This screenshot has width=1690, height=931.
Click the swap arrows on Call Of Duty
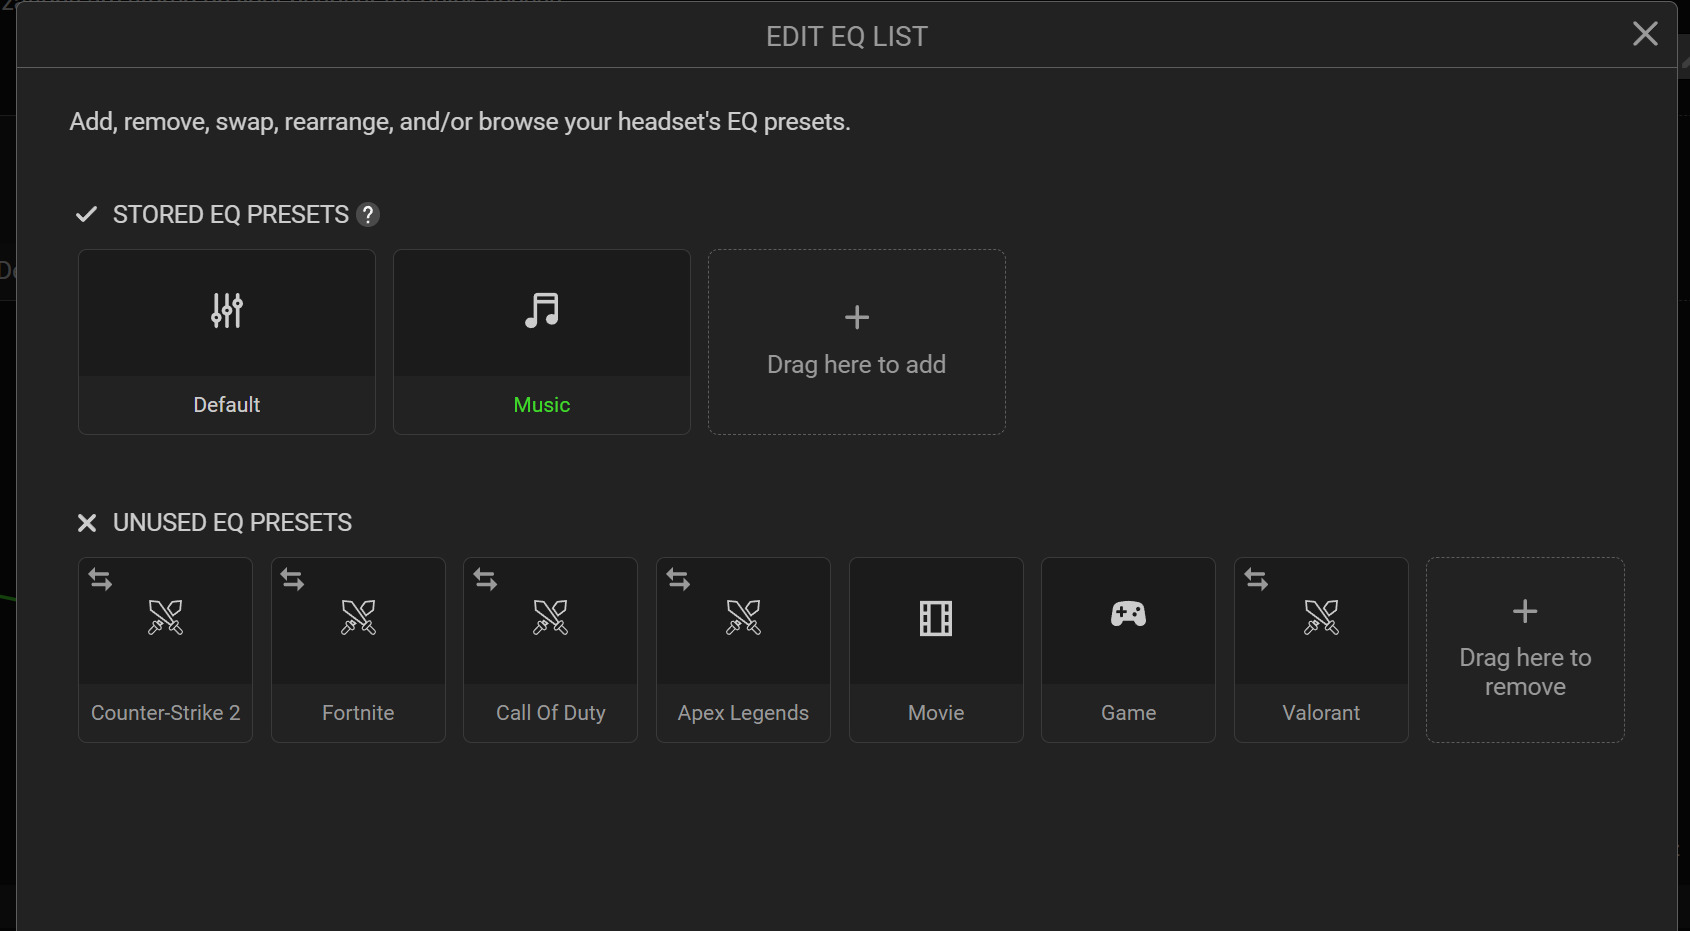[485, 579]
